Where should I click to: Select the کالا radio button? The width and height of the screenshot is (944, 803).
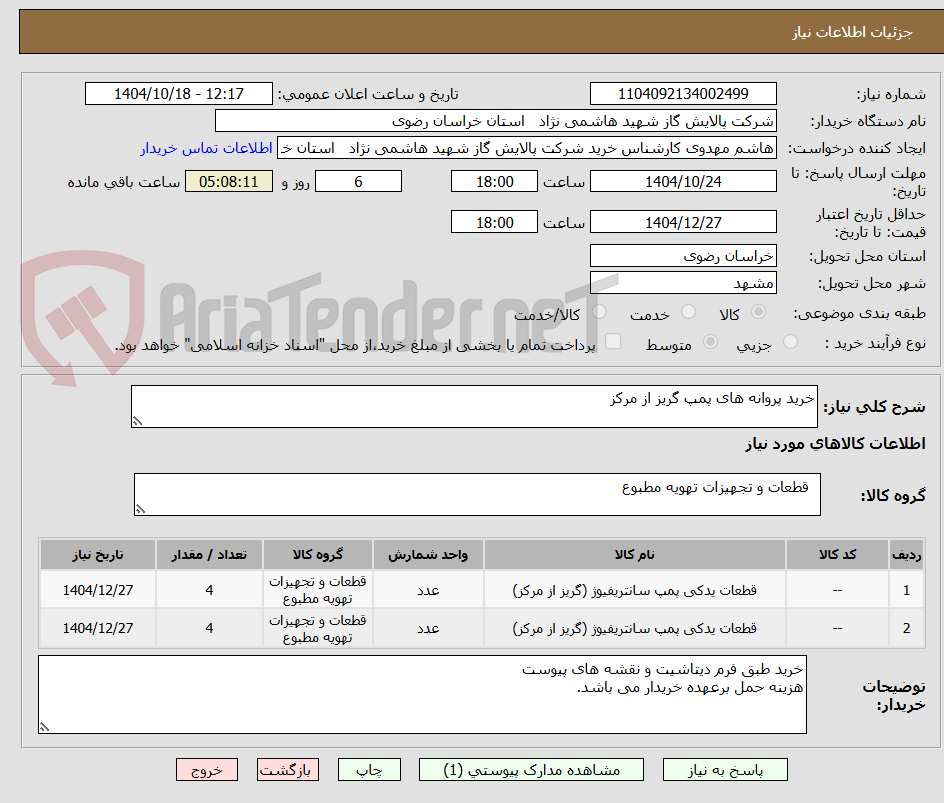click(759, 312)
